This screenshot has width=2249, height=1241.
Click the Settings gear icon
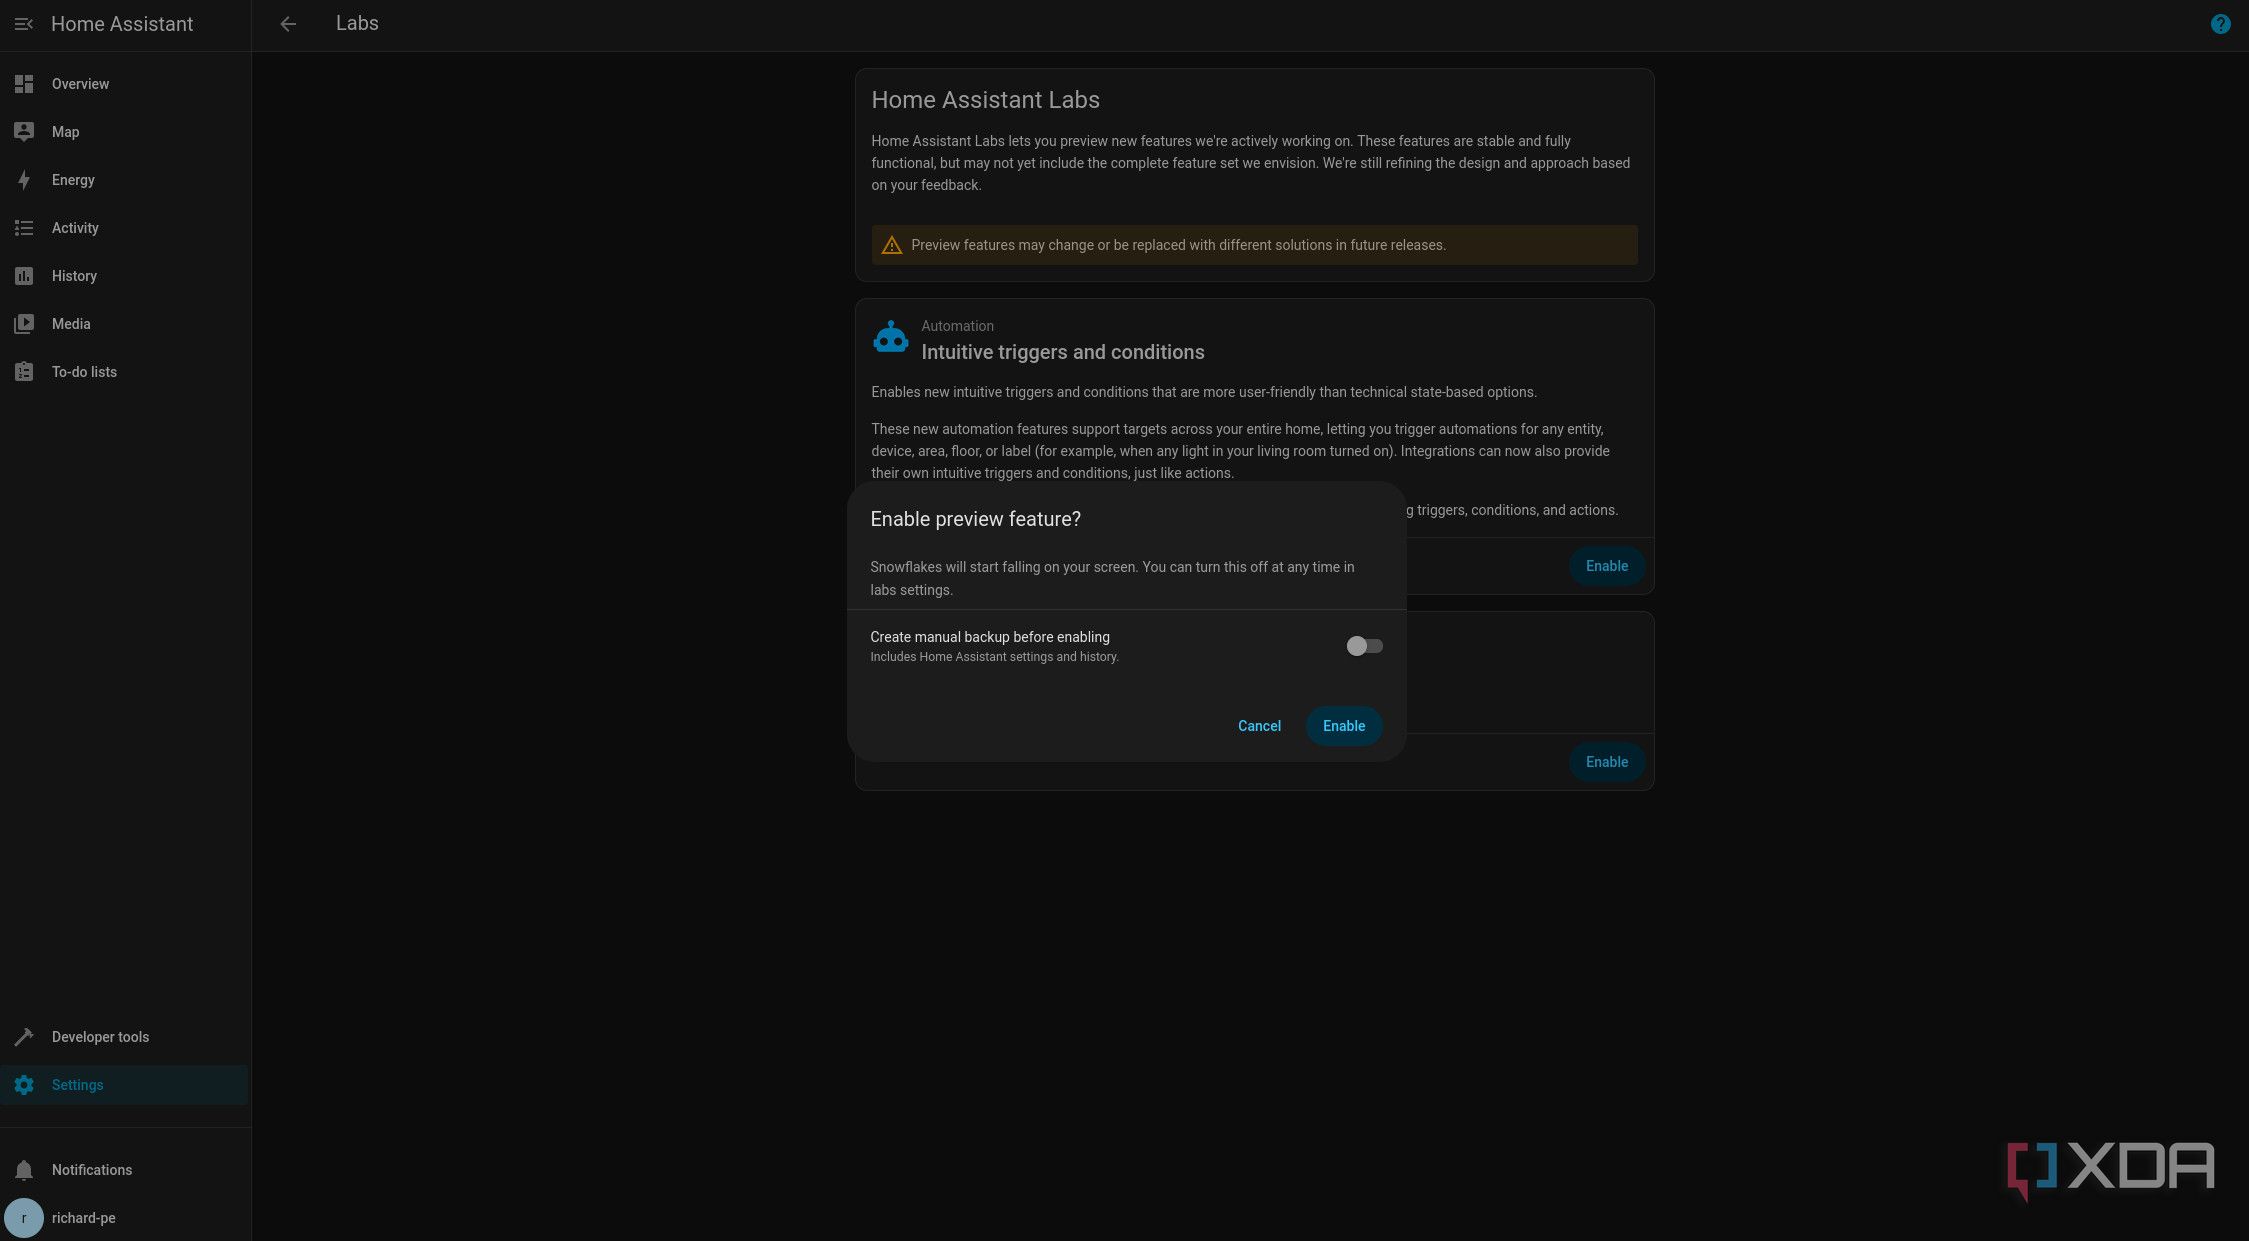click(24, 1085)
